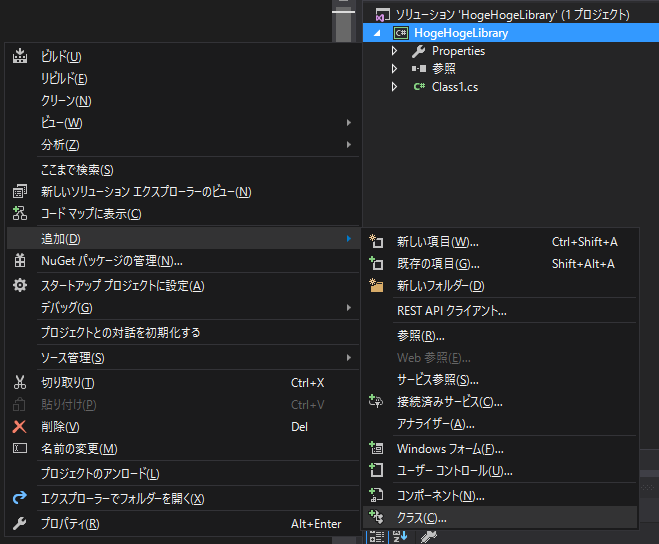This screenshot has width=659, height=544.
Task: Click the vertical scrollbar thumb left of Solution Explorer
Action: coord(343,26)
